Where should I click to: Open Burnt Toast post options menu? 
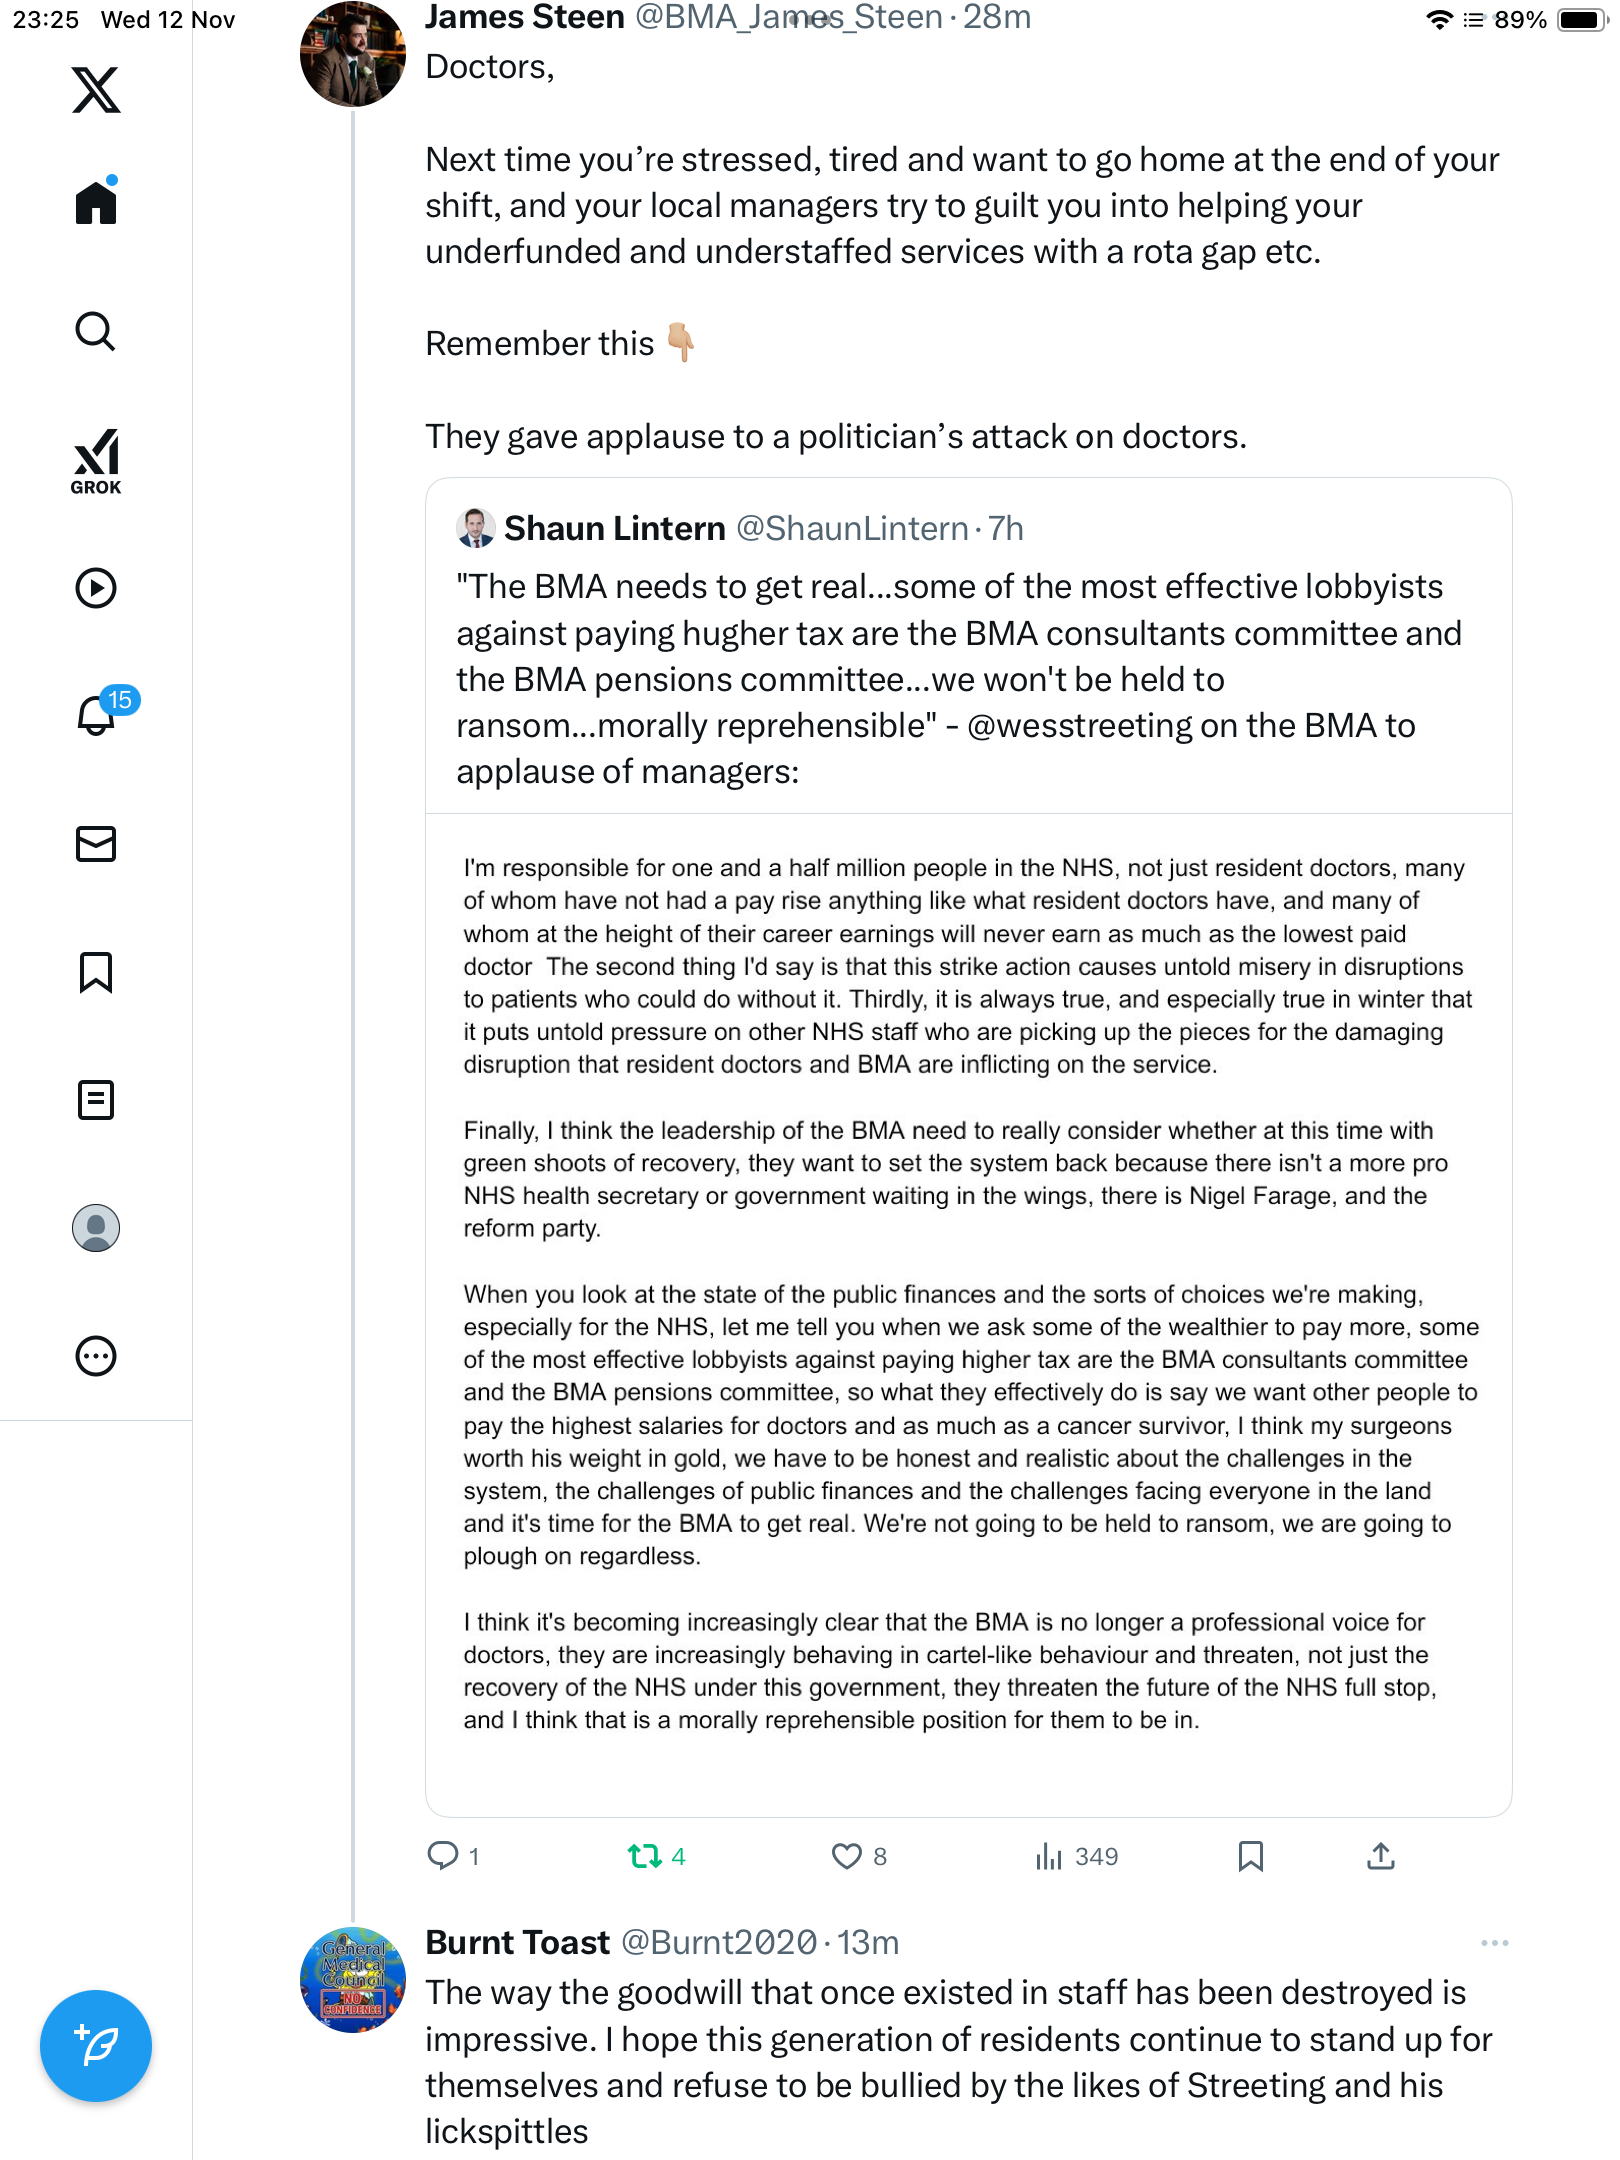[1494, 1943]
